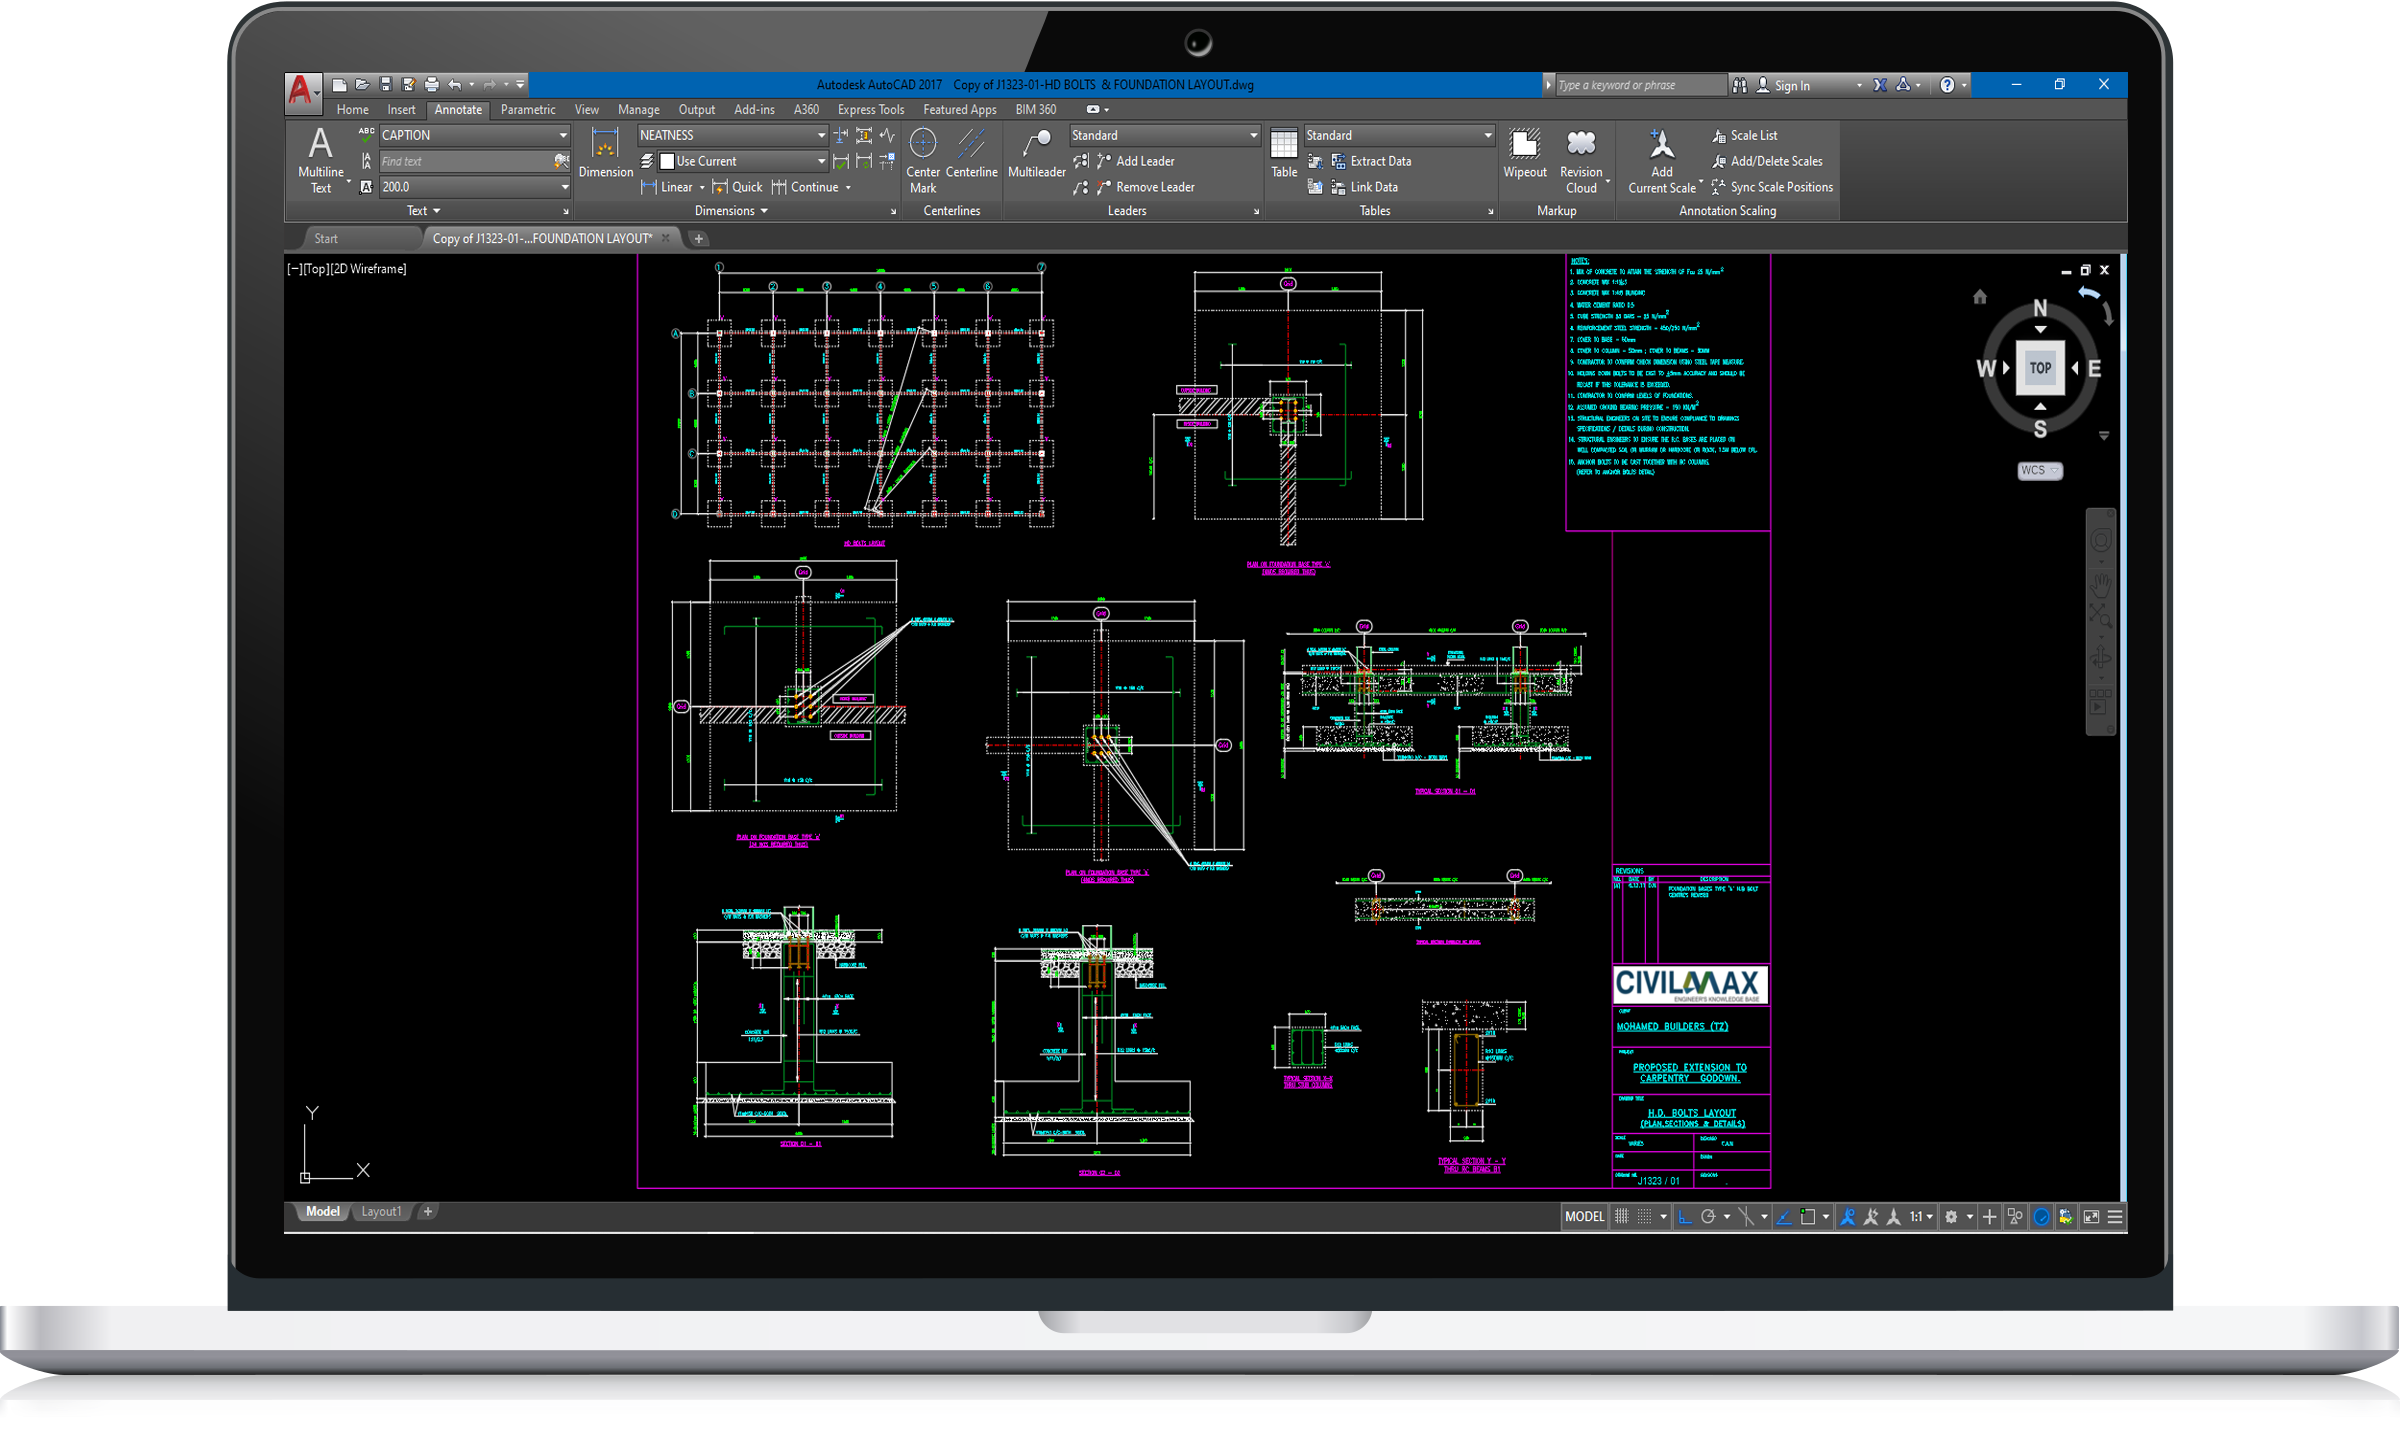Start the Multiline Text tool
The height and width of the screenshot is (1444, 2400).
pyautogui.click(x=320, y=159)
